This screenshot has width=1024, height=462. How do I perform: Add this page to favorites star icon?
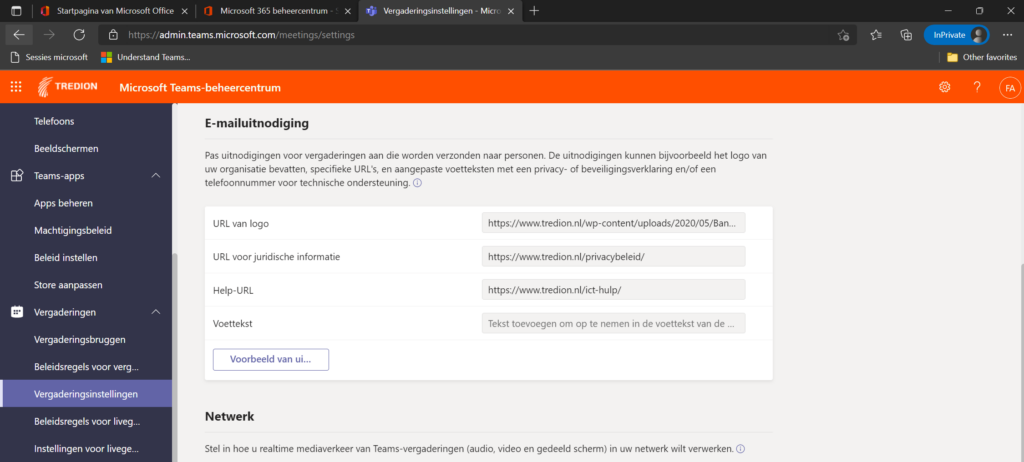pyautogui.click(x=843, y=35)
